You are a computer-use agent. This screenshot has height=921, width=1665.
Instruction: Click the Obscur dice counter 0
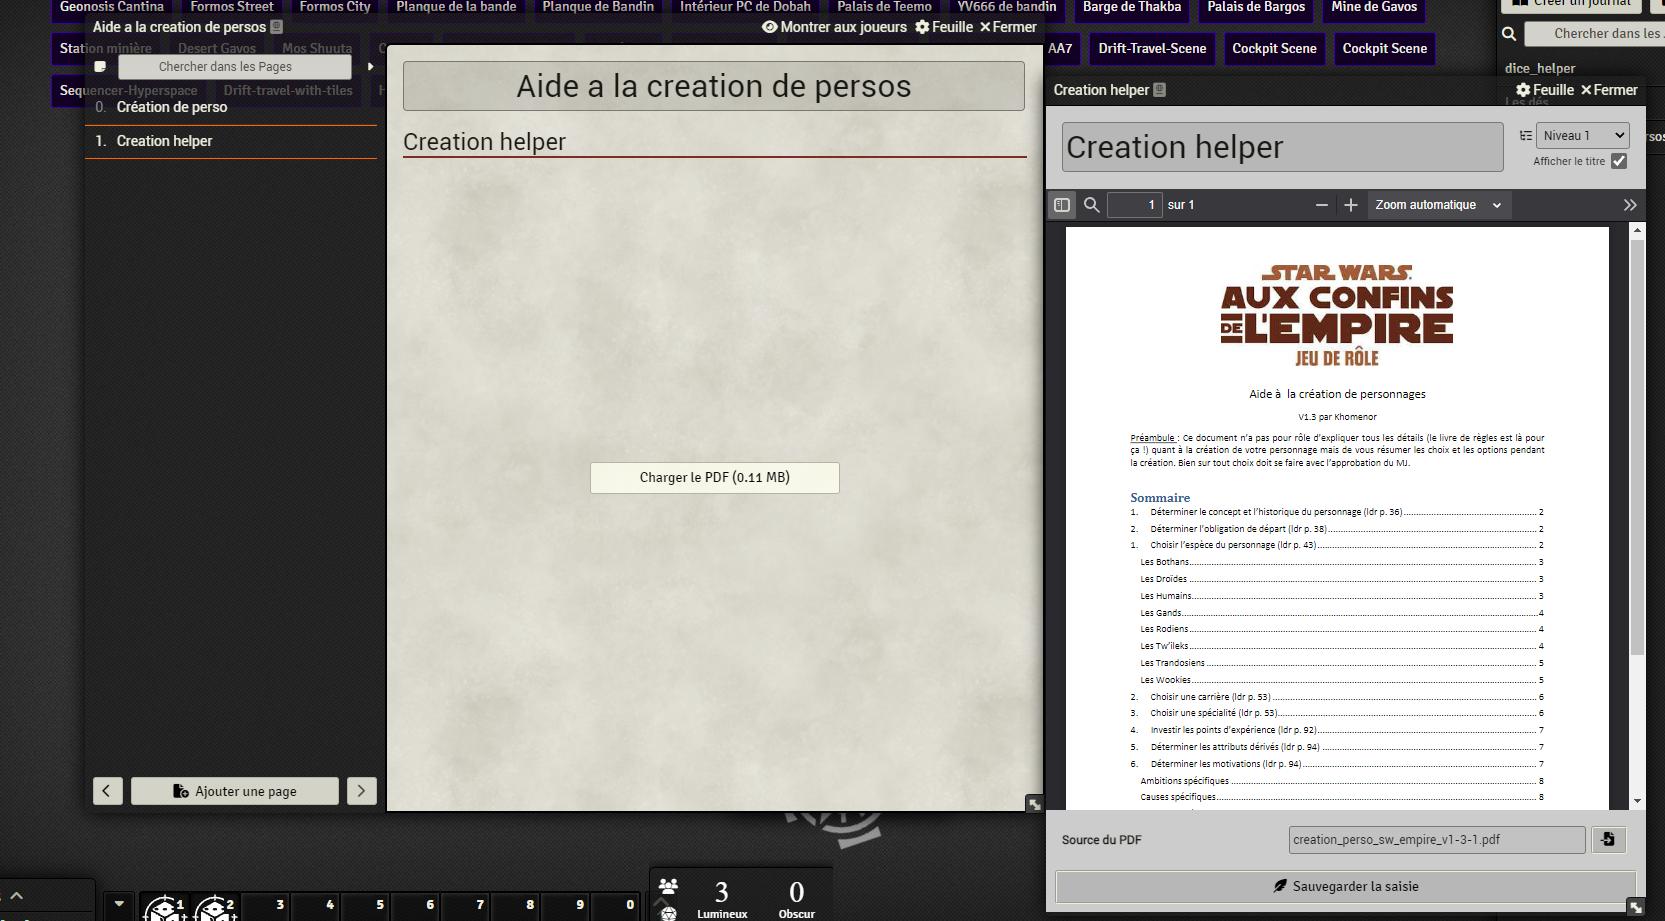tap(797, 891)
